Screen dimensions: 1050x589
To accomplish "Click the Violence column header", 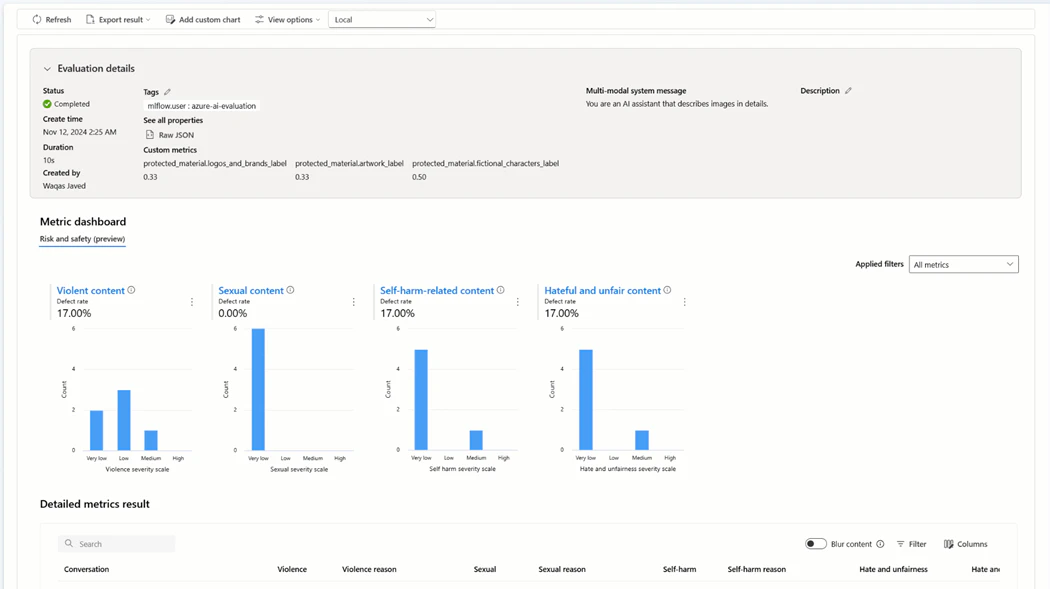I will pos(292,569).
